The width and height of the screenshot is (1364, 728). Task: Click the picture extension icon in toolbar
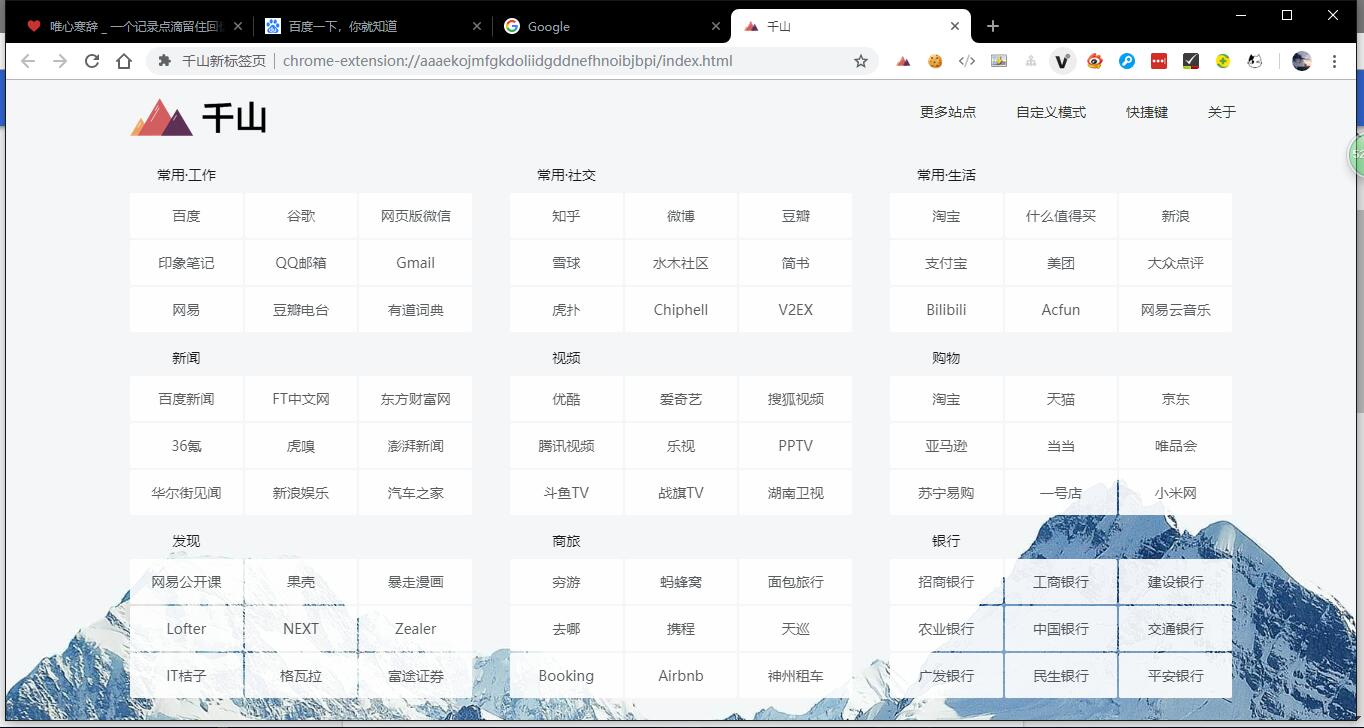(x=999, y=61)
